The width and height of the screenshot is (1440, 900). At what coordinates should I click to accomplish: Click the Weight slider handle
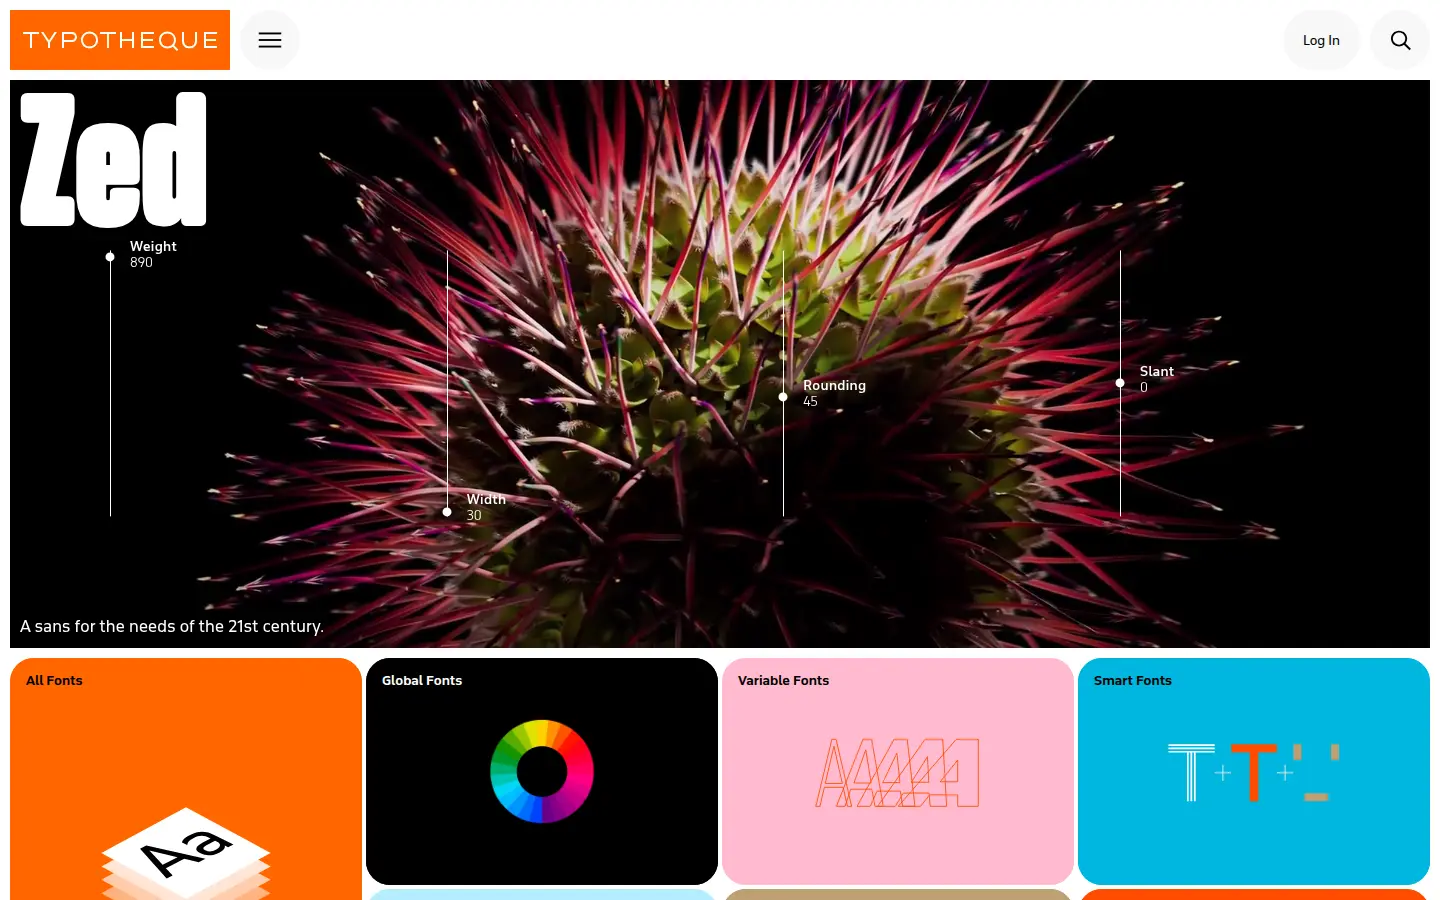[110, 257]
